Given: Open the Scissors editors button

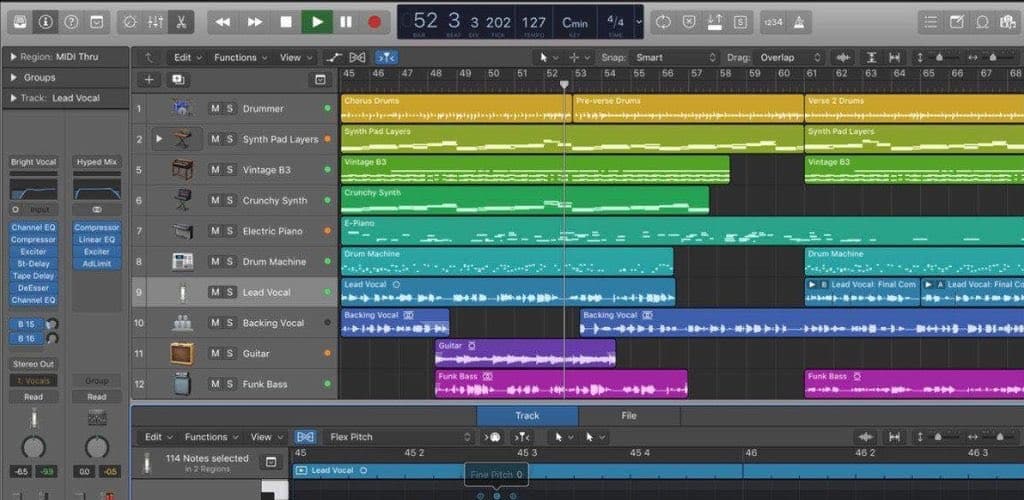Looking at the screenshot, I should click(x=181, y=21).
